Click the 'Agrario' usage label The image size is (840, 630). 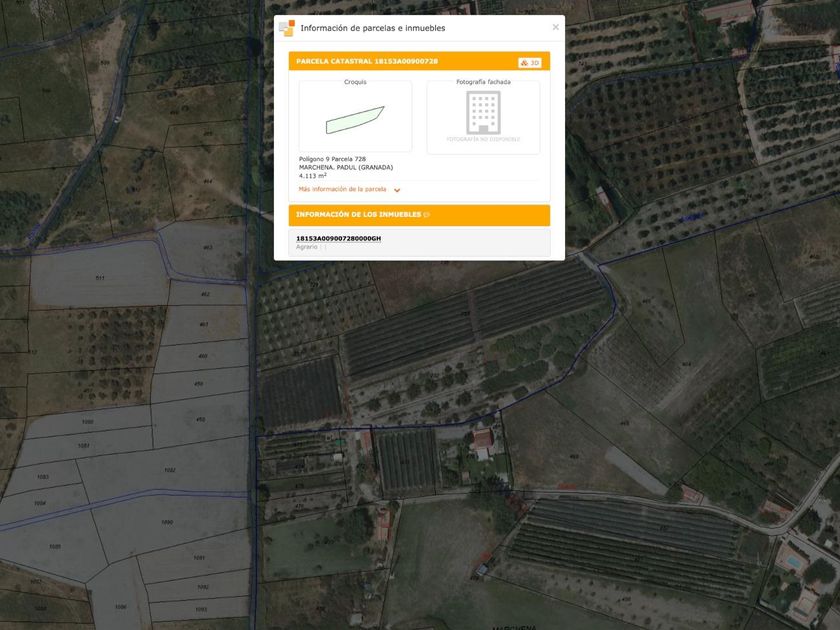(306, 247)
